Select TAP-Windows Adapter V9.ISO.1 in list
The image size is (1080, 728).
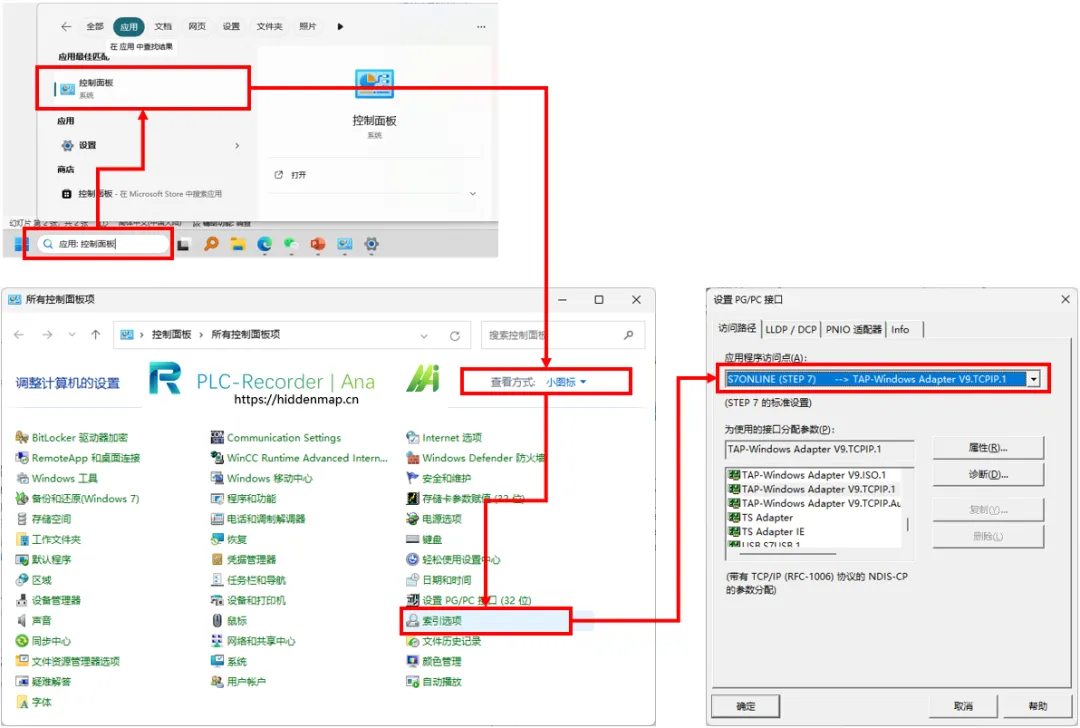pyautogui.click(x=813, y=475)
